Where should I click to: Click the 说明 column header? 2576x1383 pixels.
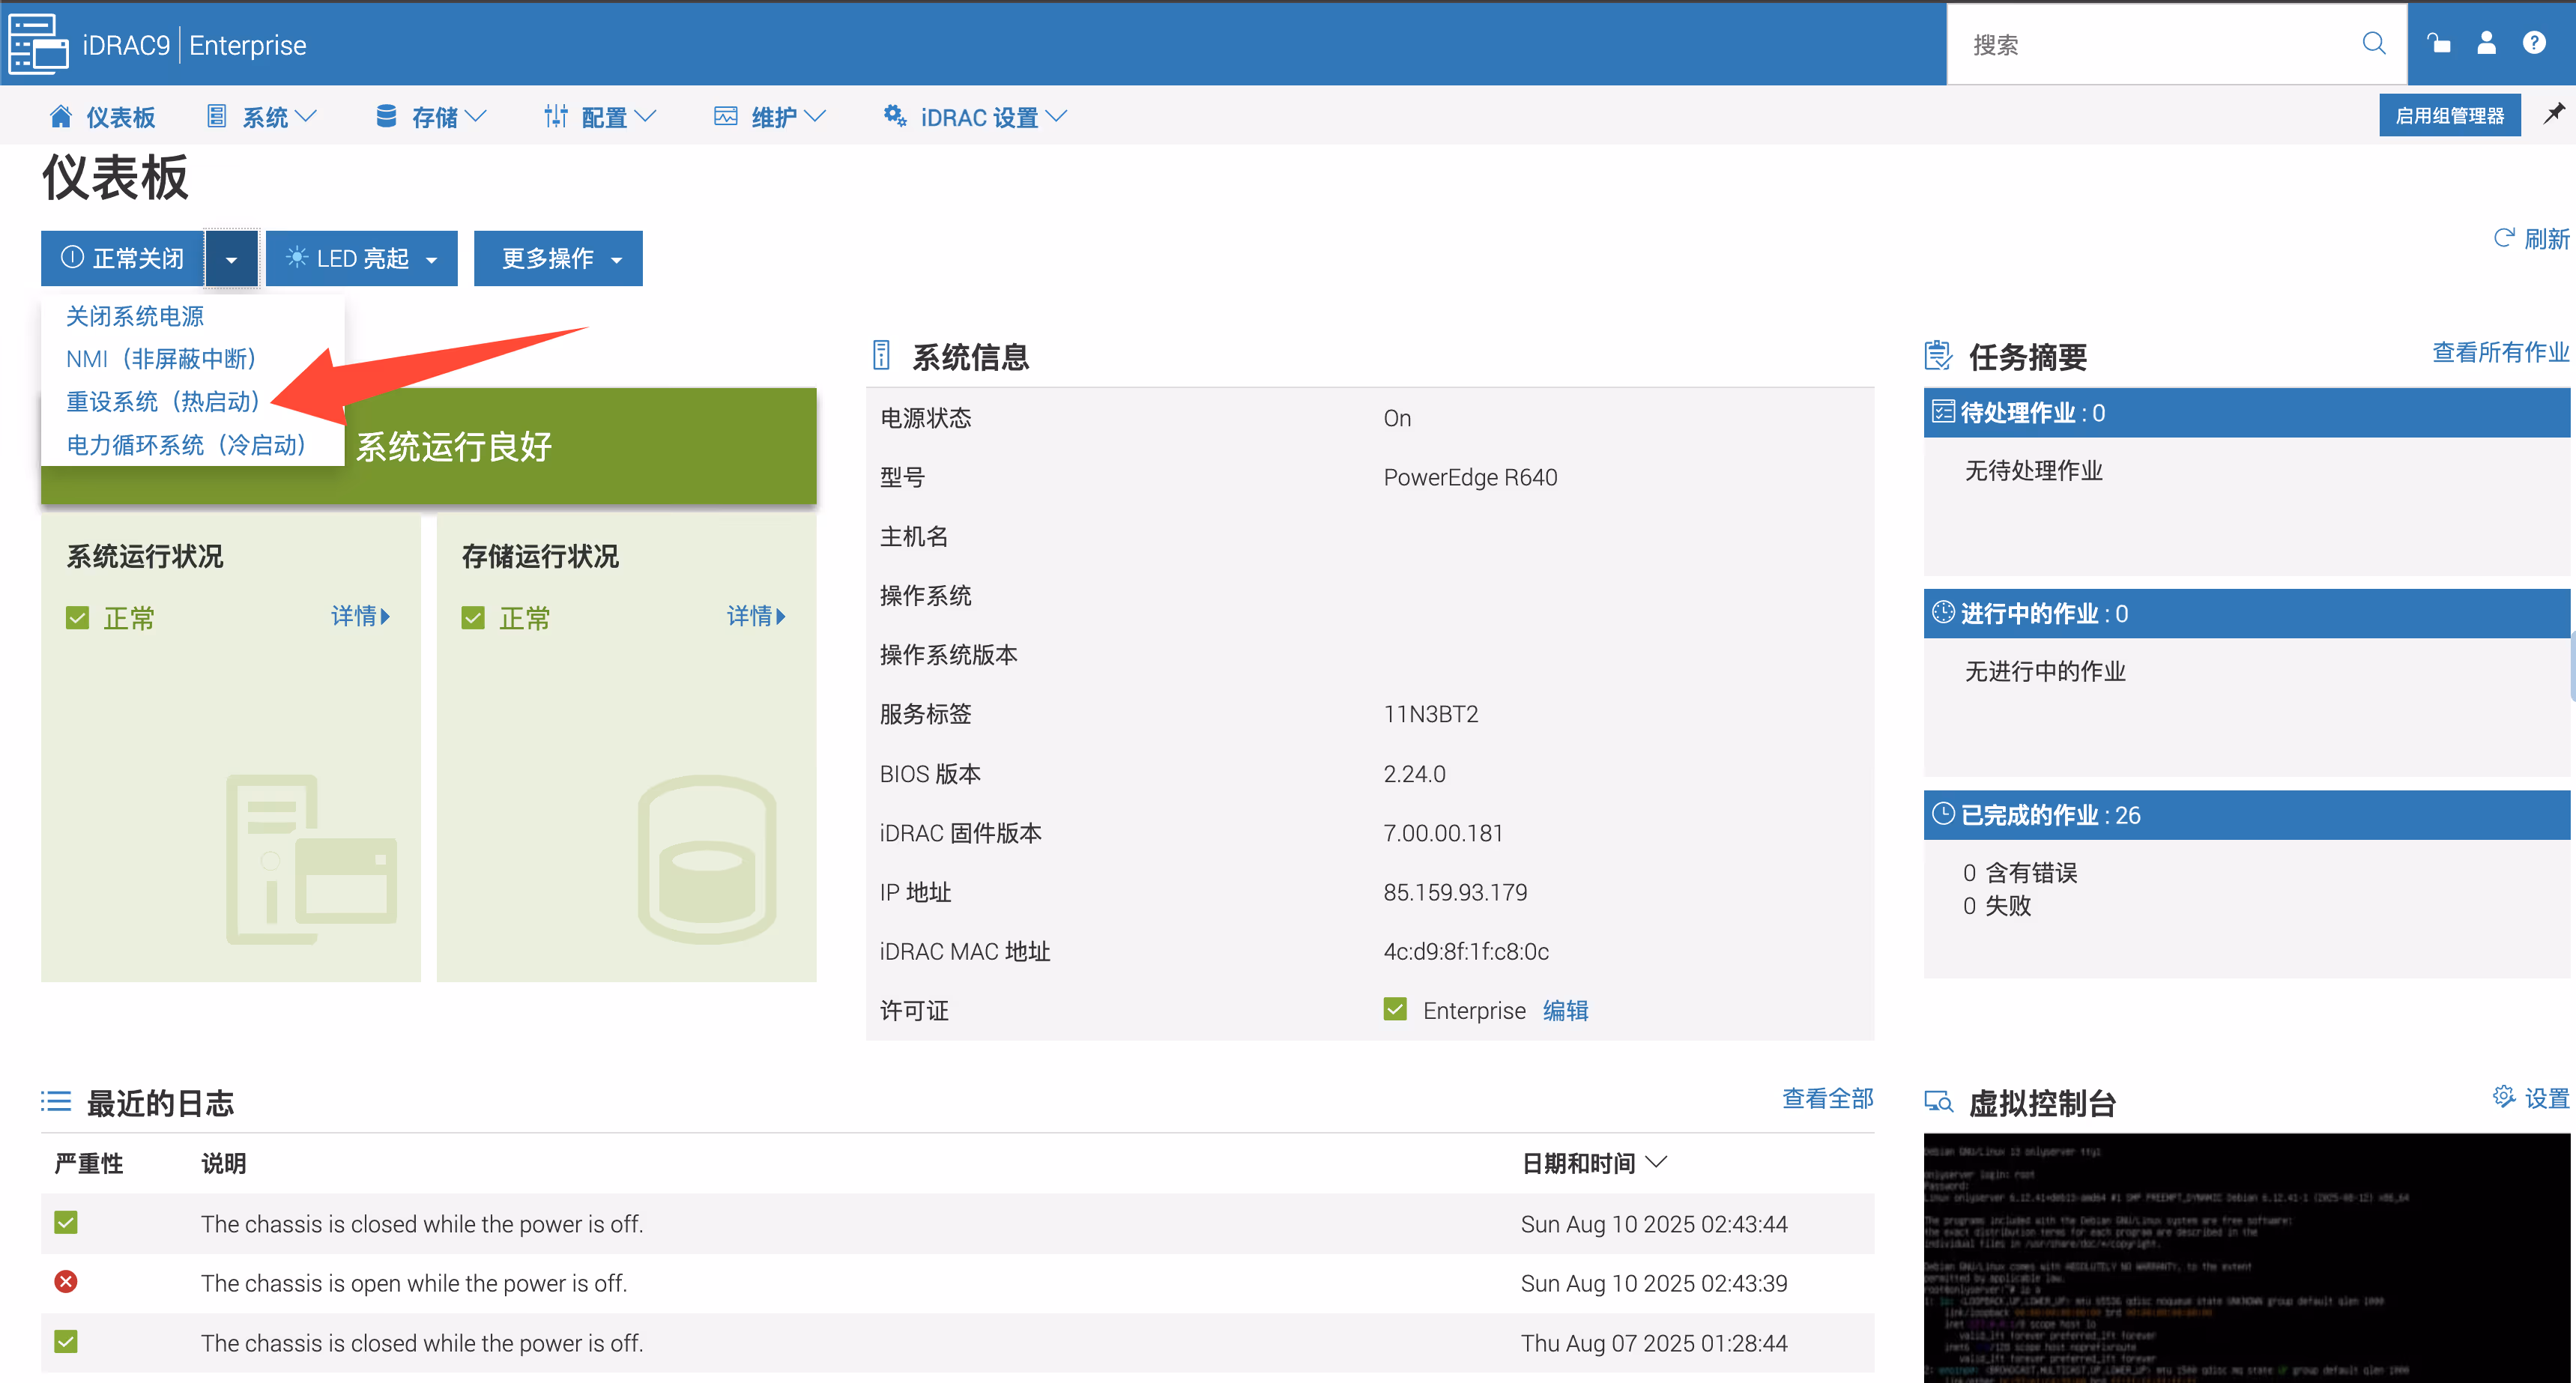(x=223, y=1163)
